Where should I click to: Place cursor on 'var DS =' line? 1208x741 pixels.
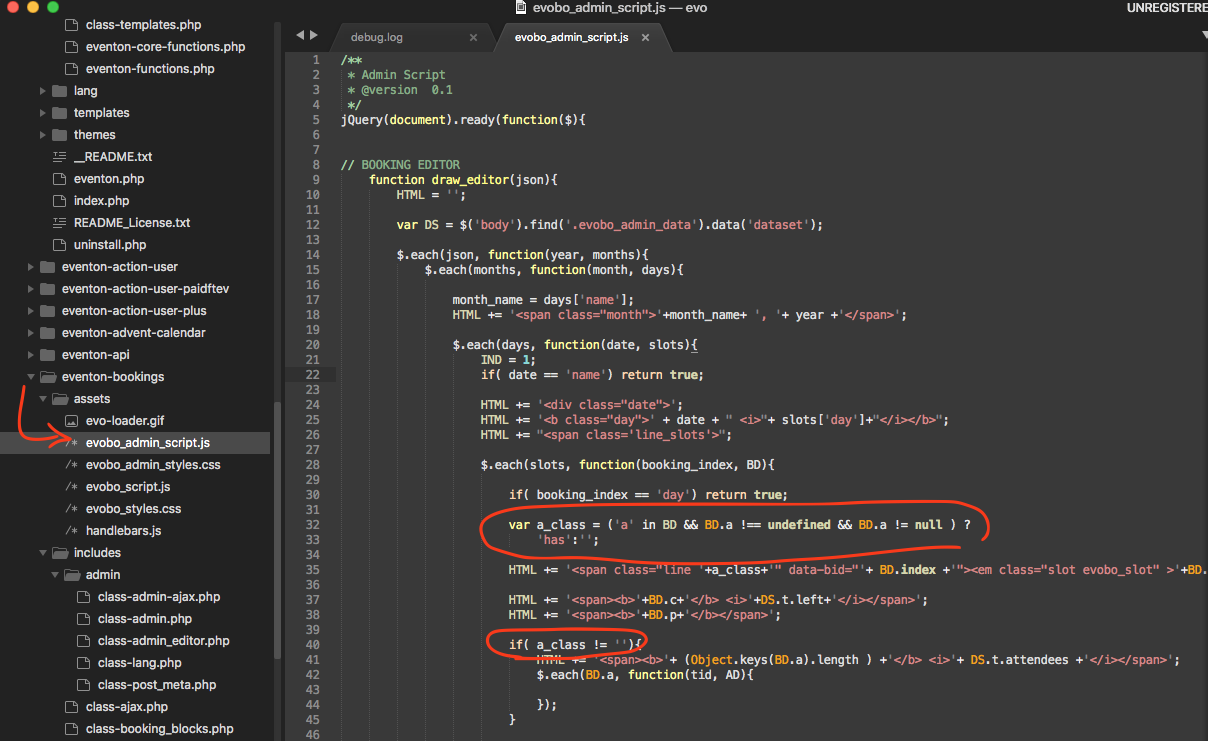[x=609, y=225]
